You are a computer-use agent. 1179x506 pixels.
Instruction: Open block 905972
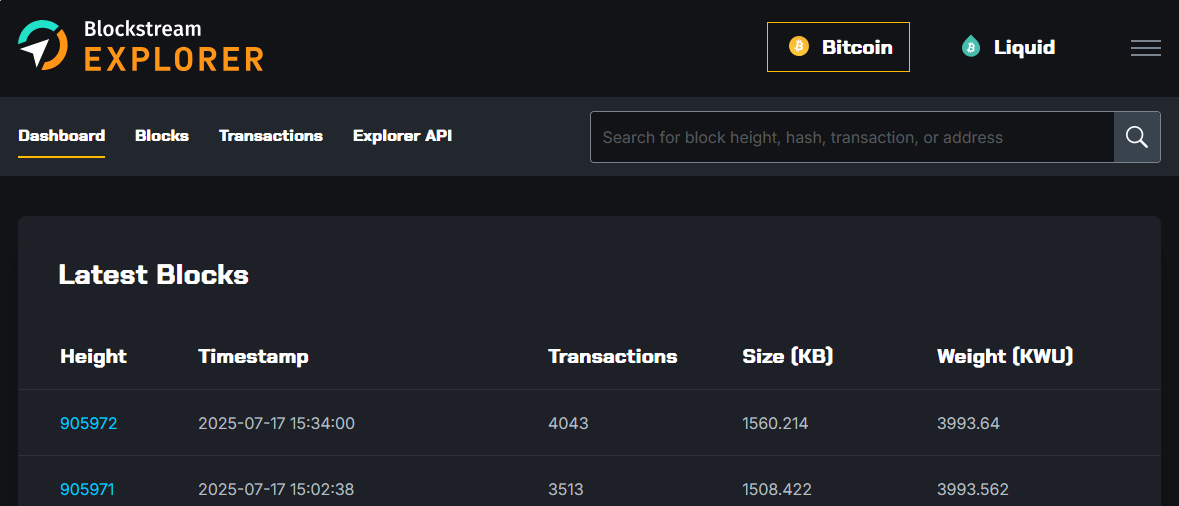click(89, 423)
